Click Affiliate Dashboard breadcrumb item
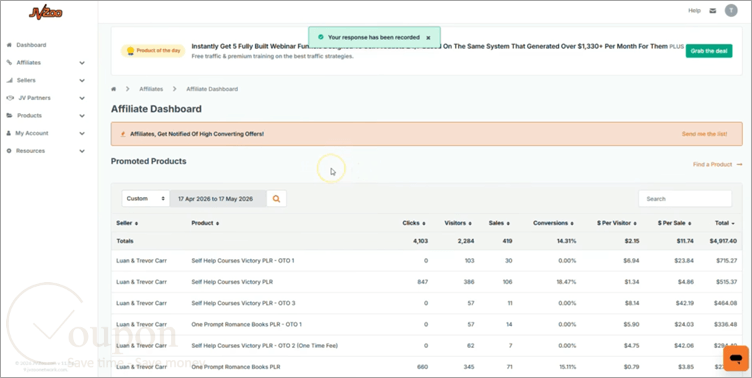This screenshot has width=752, height=378. coord(212,89)
